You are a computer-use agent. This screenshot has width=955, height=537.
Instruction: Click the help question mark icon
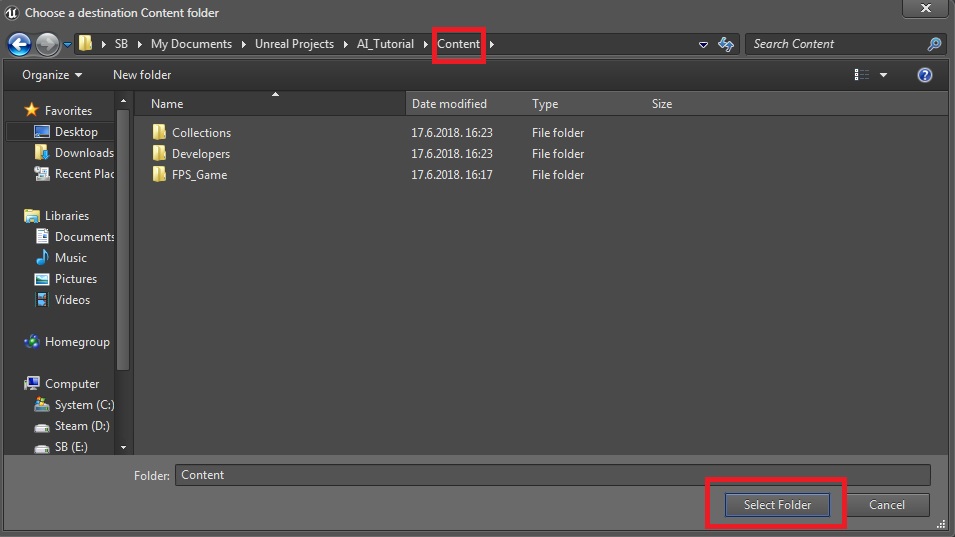[925, 75]
